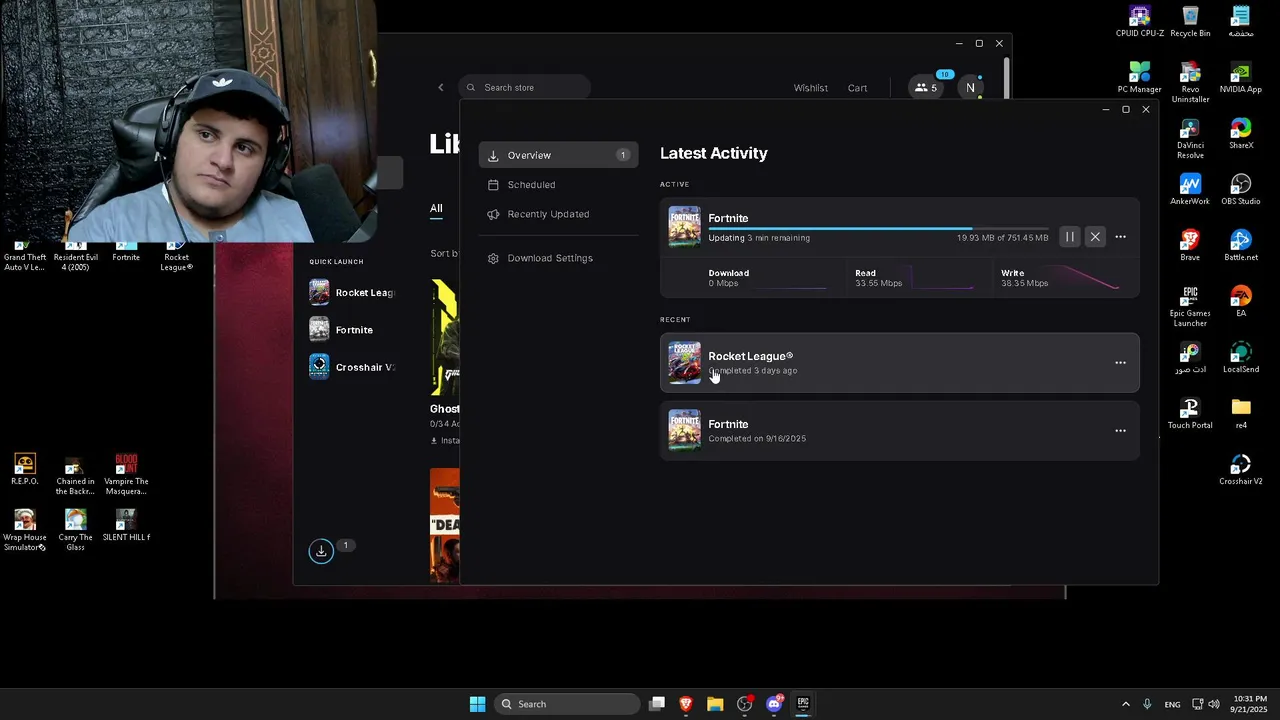Launch Crosshair V2 from Quick Launch
This screenshot has width=1280, height=720.
pyautogui.click(x=352, y=367)
